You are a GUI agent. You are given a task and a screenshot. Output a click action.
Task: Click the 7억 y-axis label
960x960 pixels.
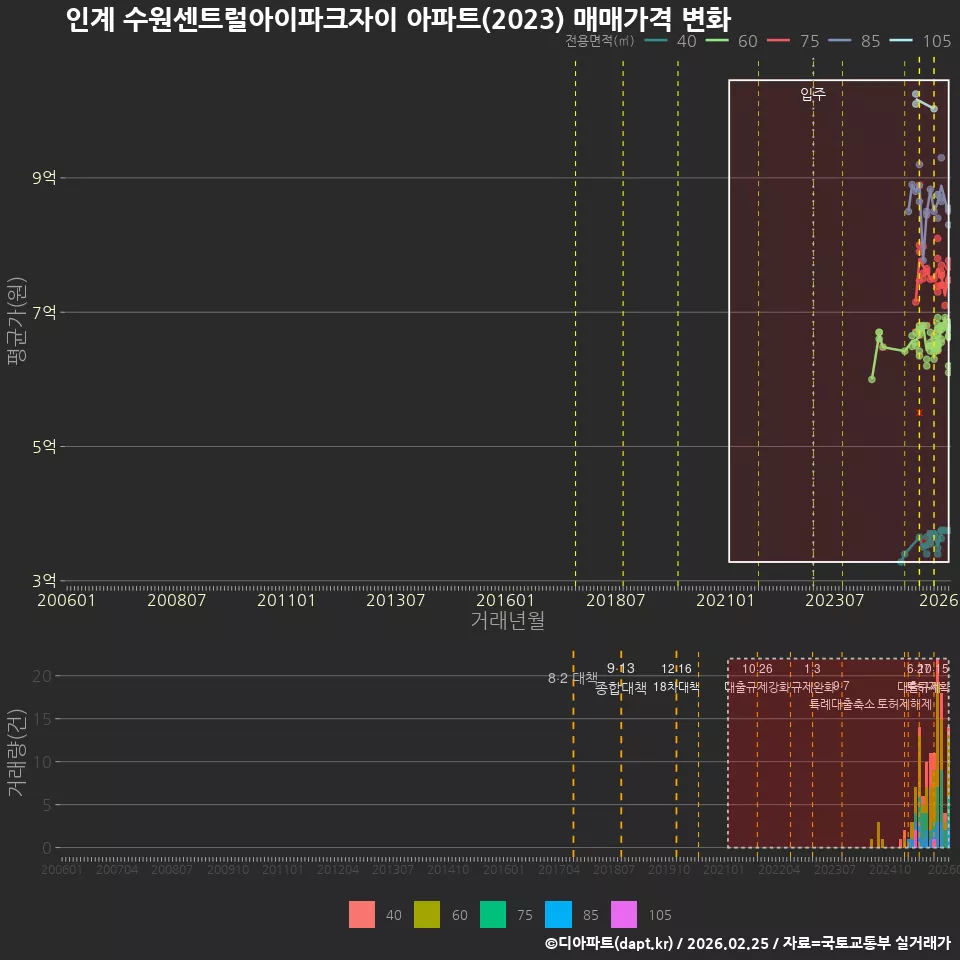tap(44, 312)
